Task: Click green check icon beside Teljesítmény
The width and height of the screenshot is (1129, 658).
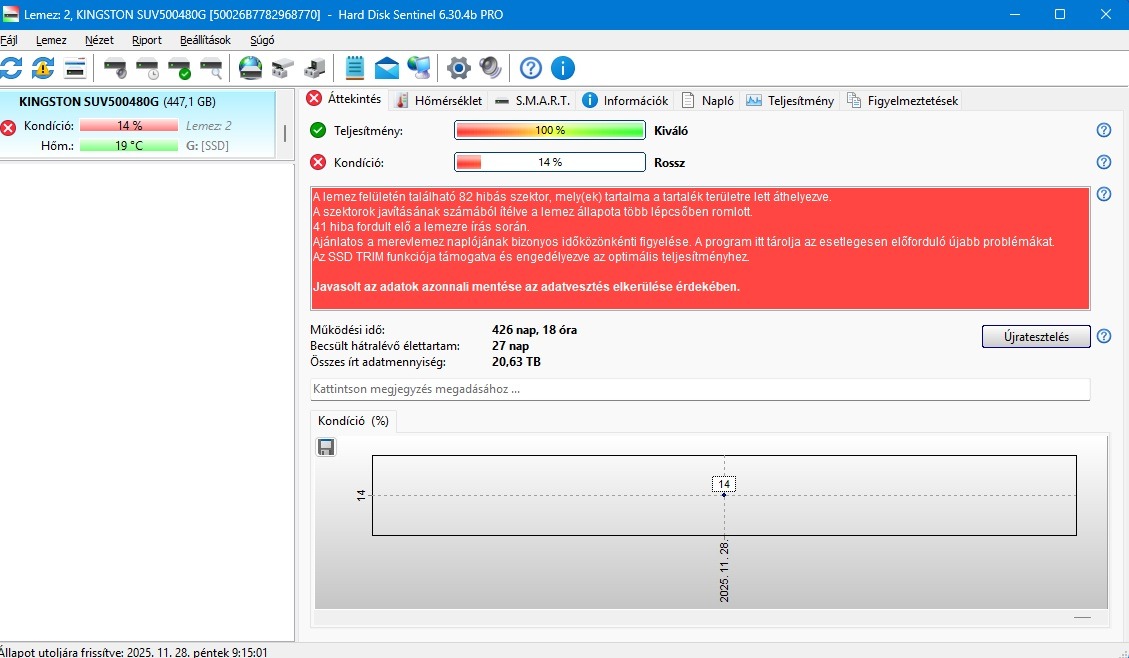Action: click(x=318, y=130)
